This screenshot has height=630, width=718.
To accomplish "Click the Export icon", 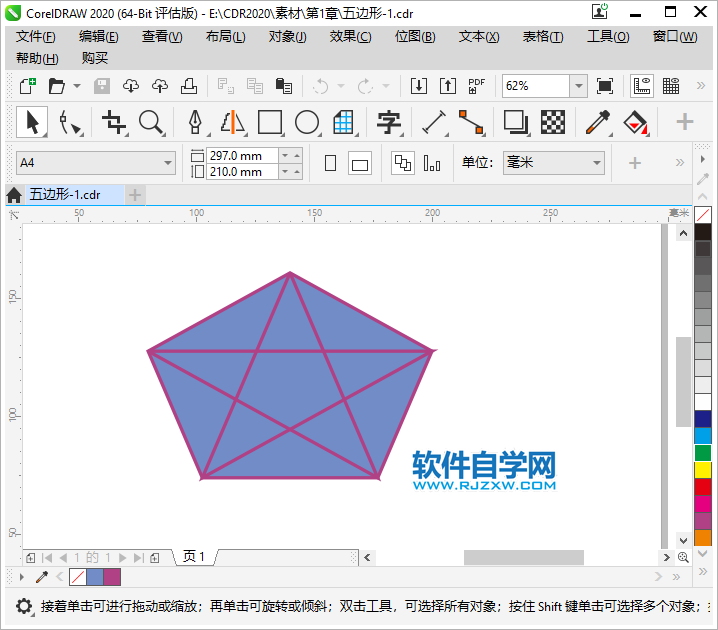I will point(447,86).
